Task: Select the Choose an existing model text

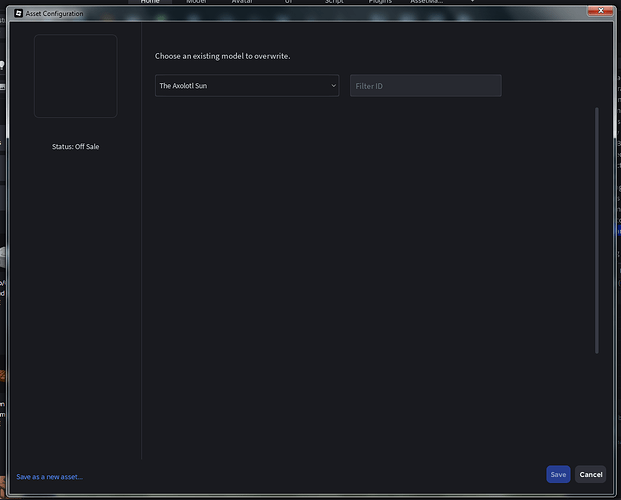Action: click(222, 56)
